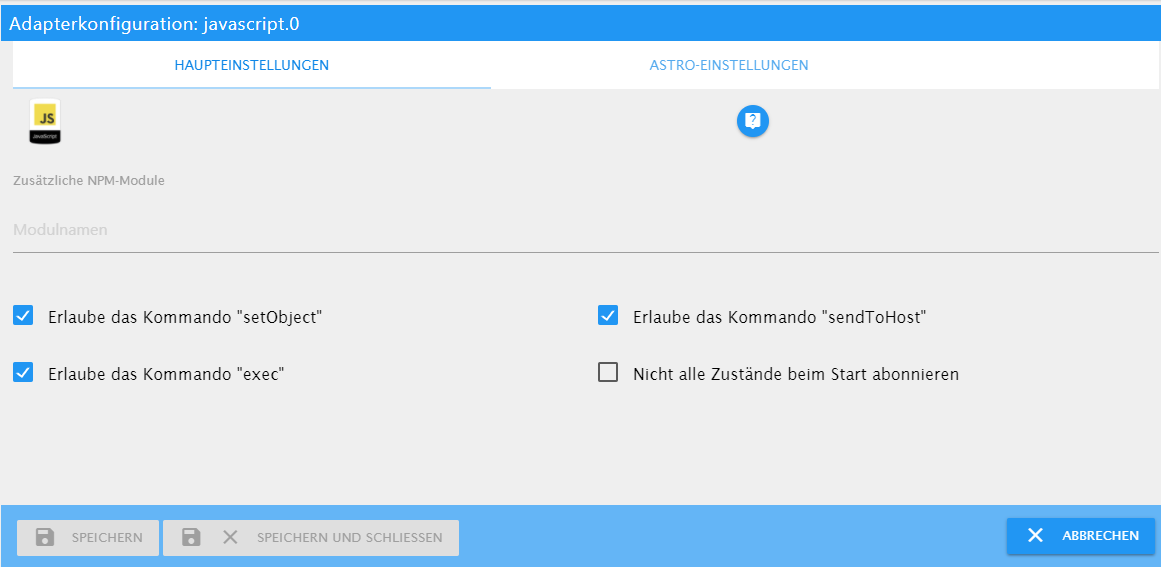1161x567 pixels.
Task: Switch to the Astro-Einstellungen tab
Action: point(729,65)
